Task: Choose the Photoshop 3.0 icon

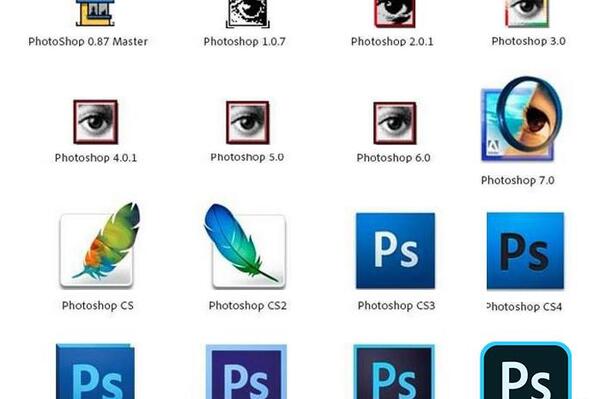Action: coord(527,13)
